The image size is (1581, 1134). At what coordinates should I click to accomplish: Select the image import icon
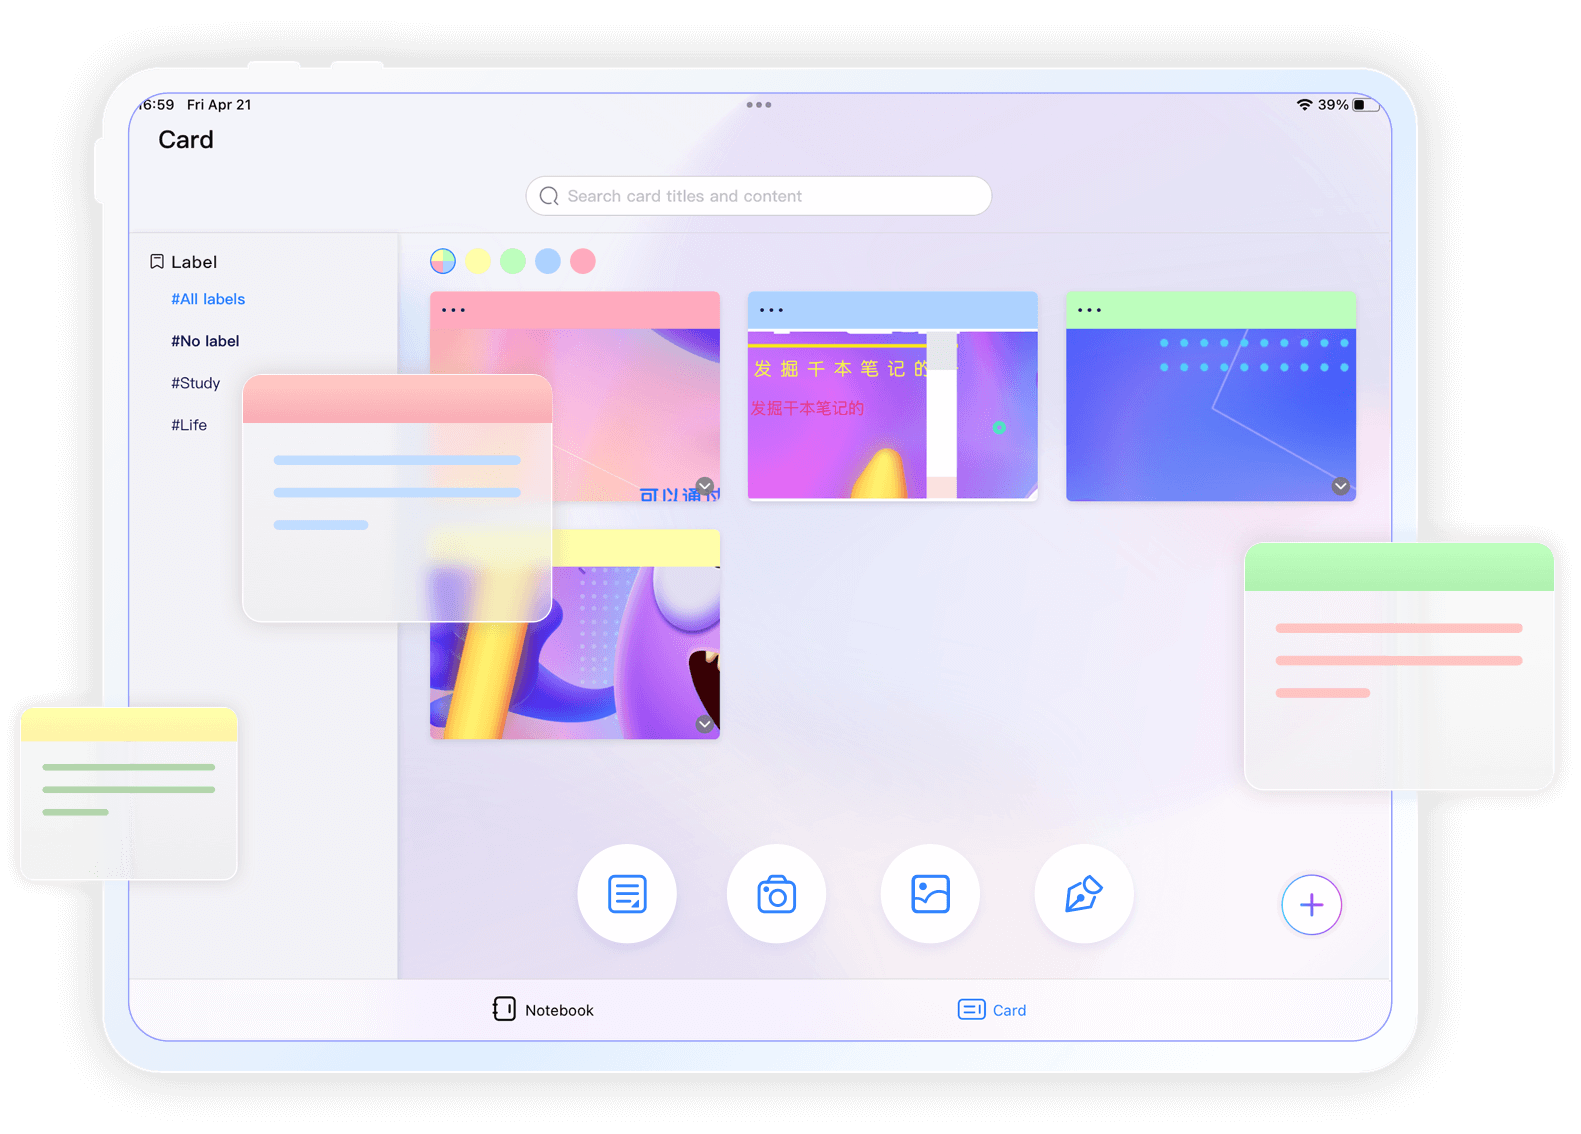tap(930, 894)
